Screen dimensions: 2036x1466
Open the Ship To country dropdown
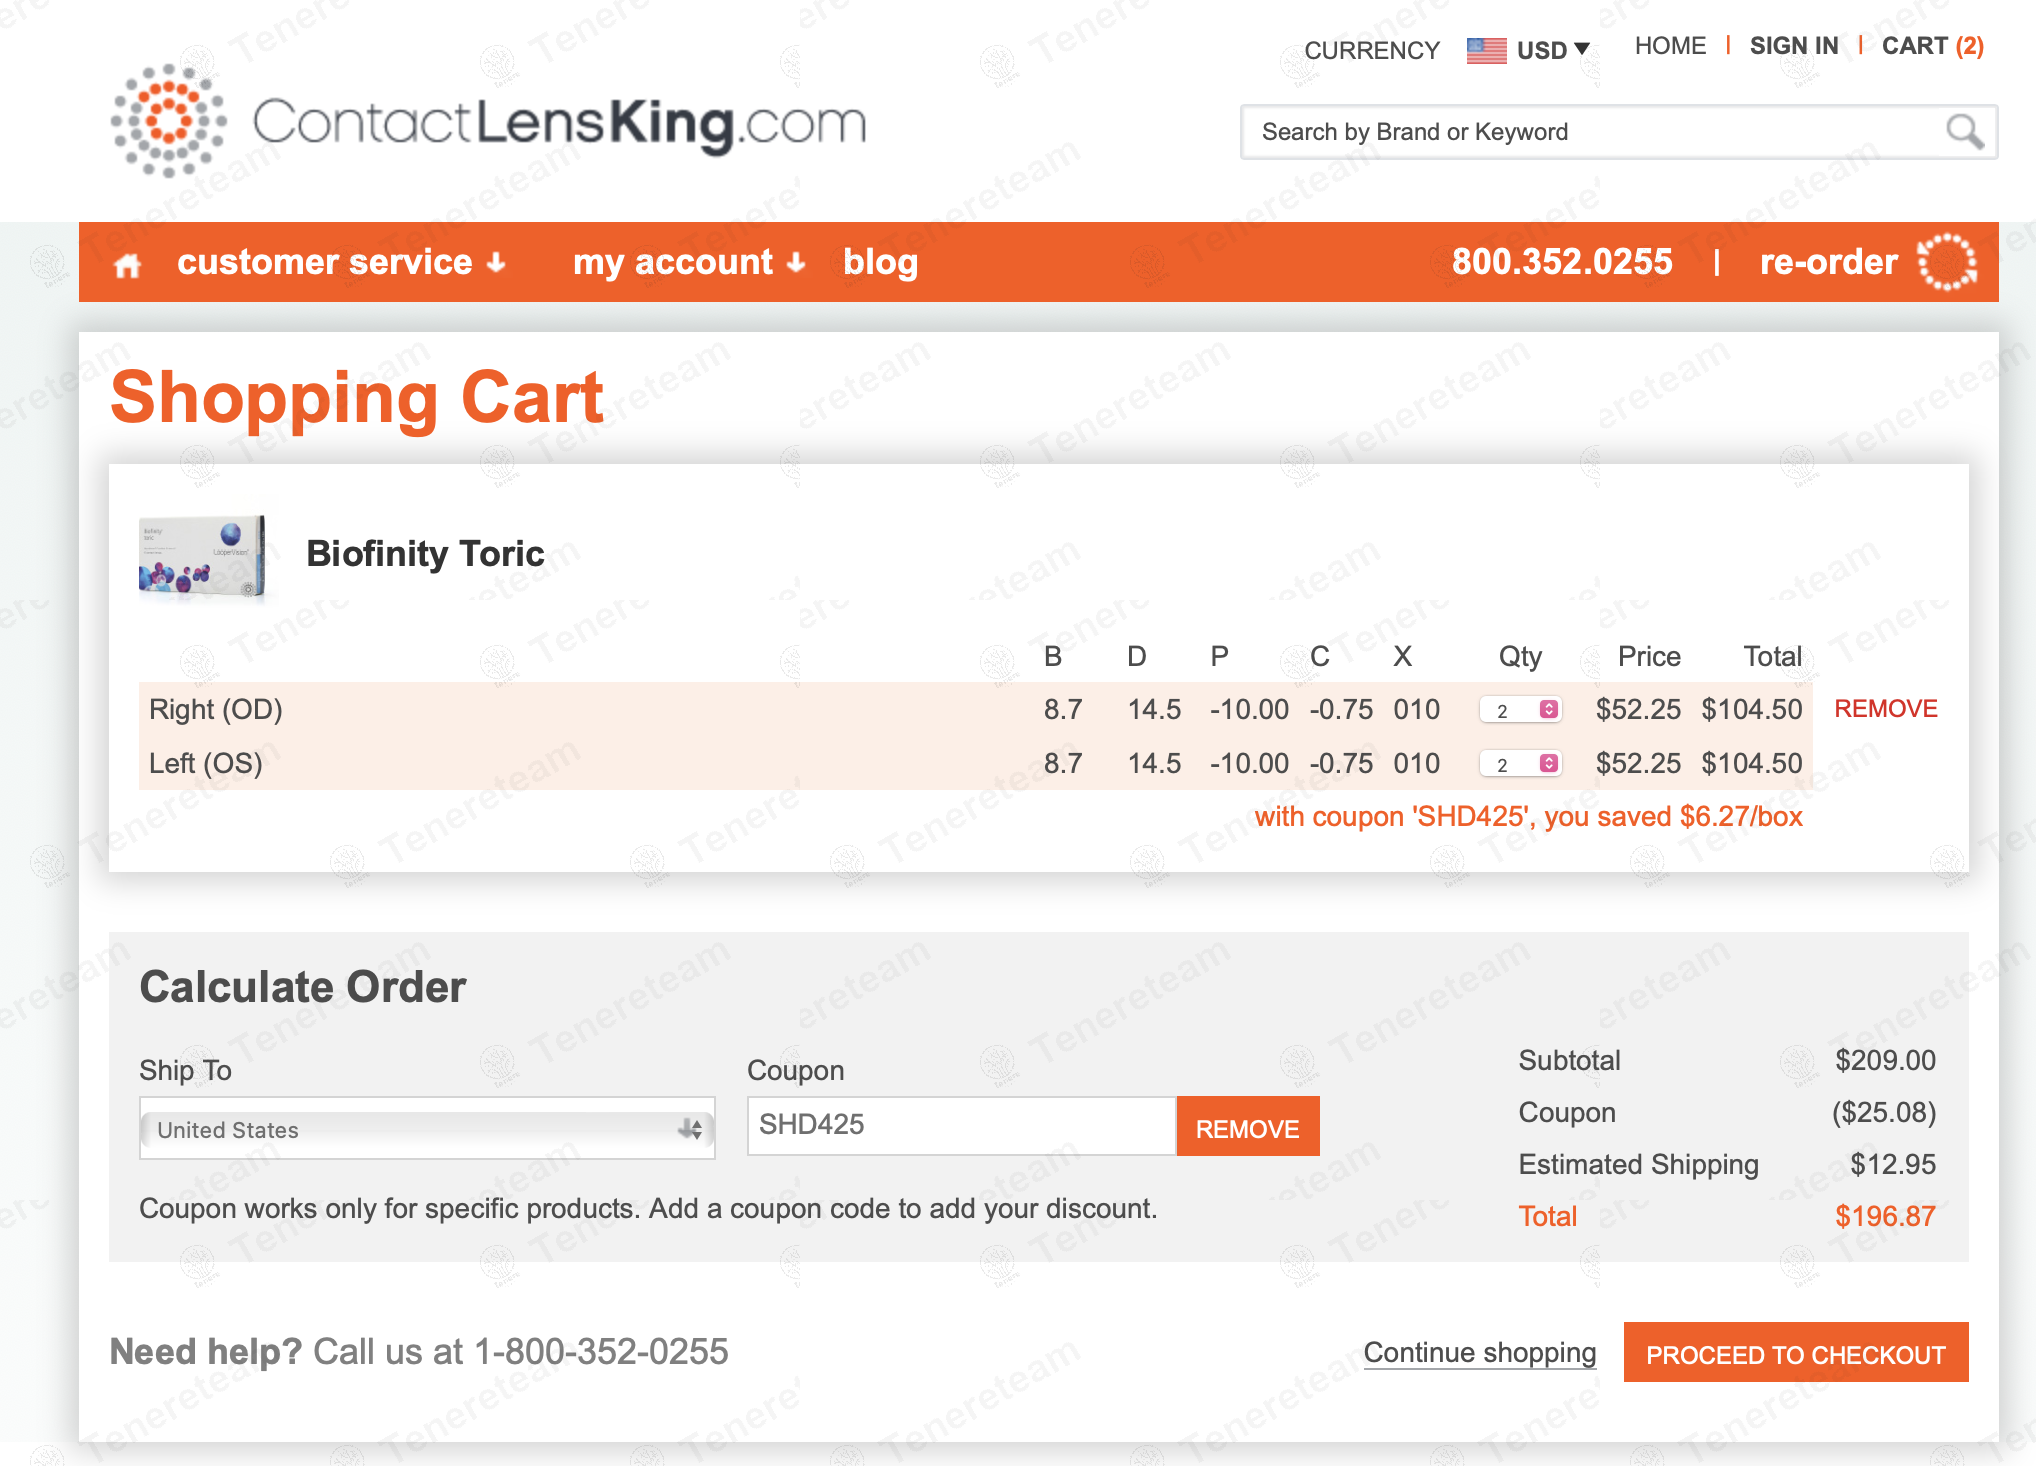coord(427,1130)
